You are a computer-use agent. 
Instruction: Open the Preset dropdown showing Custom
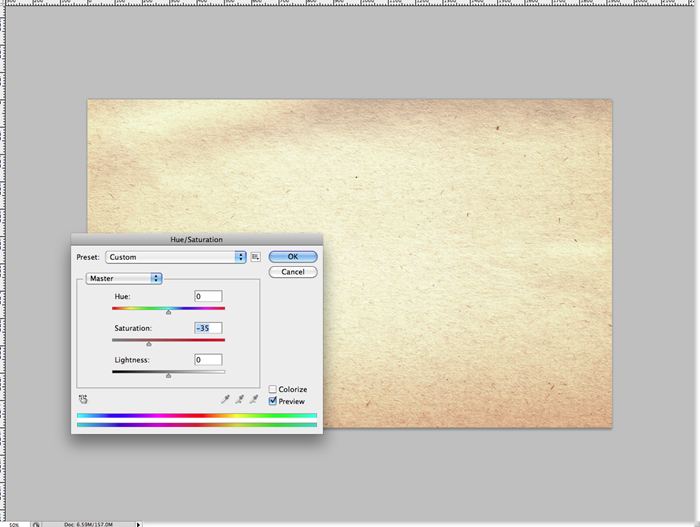pyautogui.click(x=176, y=257)
